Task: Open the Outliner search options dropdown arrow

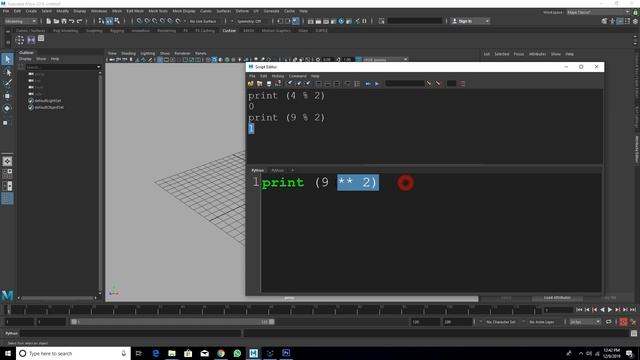Action: 98,67
